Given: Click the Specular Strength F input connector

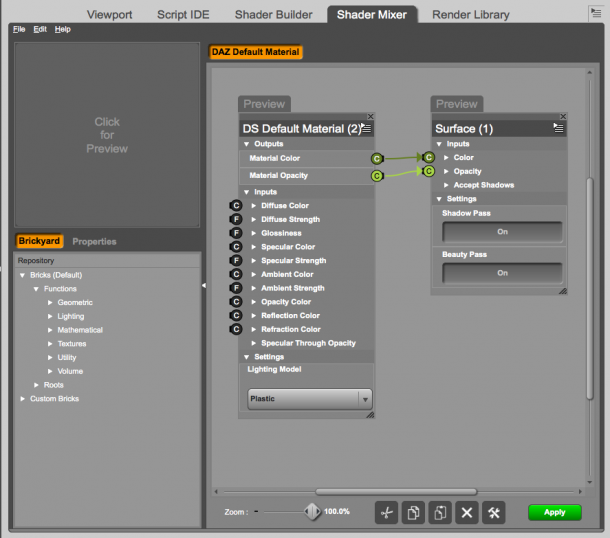Looking at the screenshot, I should click(x=236, y=260).
